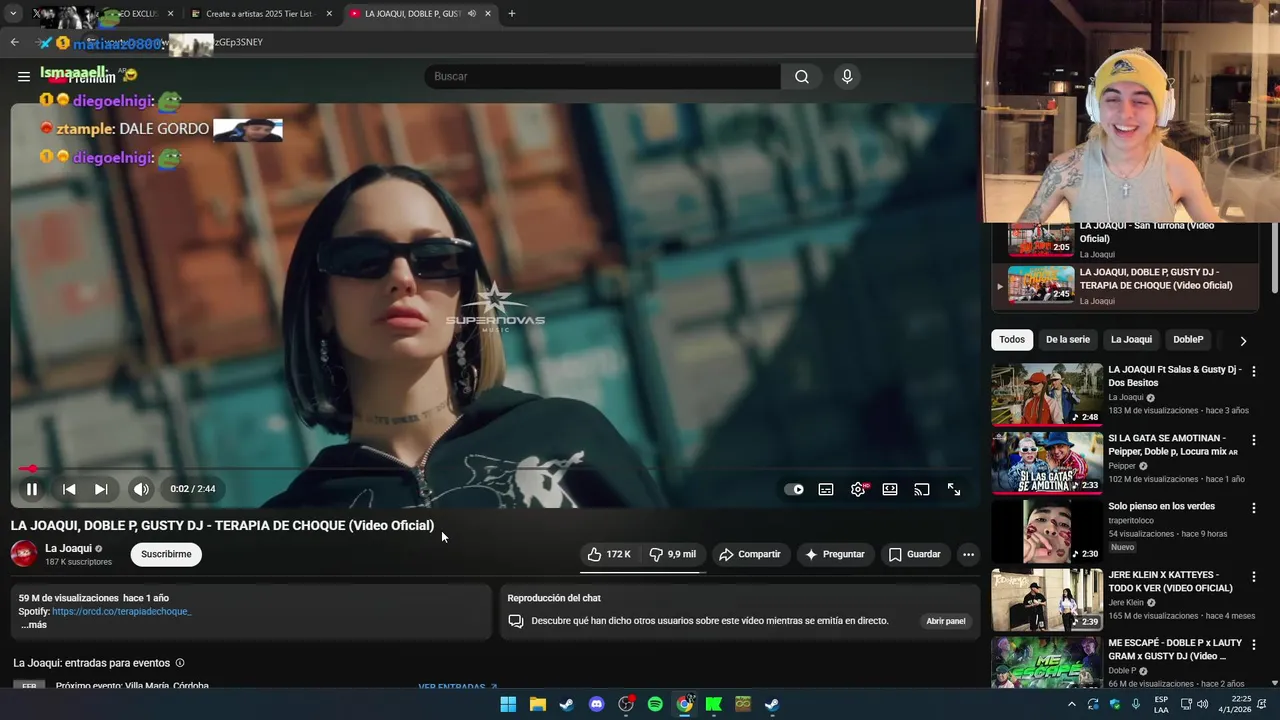Click the Preguntar button
This screenshot has width=1280, height=720.
tap(835, 554)
